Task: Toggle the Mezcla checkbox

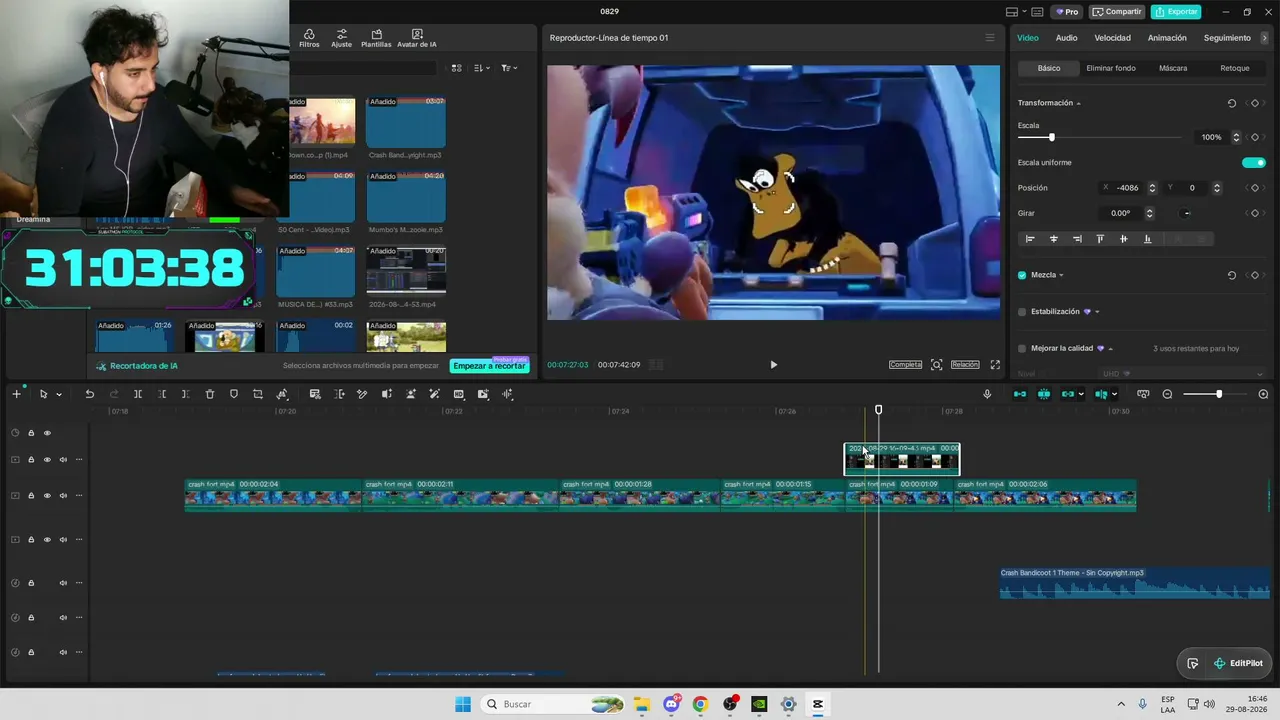Action: click(1022, 275)
